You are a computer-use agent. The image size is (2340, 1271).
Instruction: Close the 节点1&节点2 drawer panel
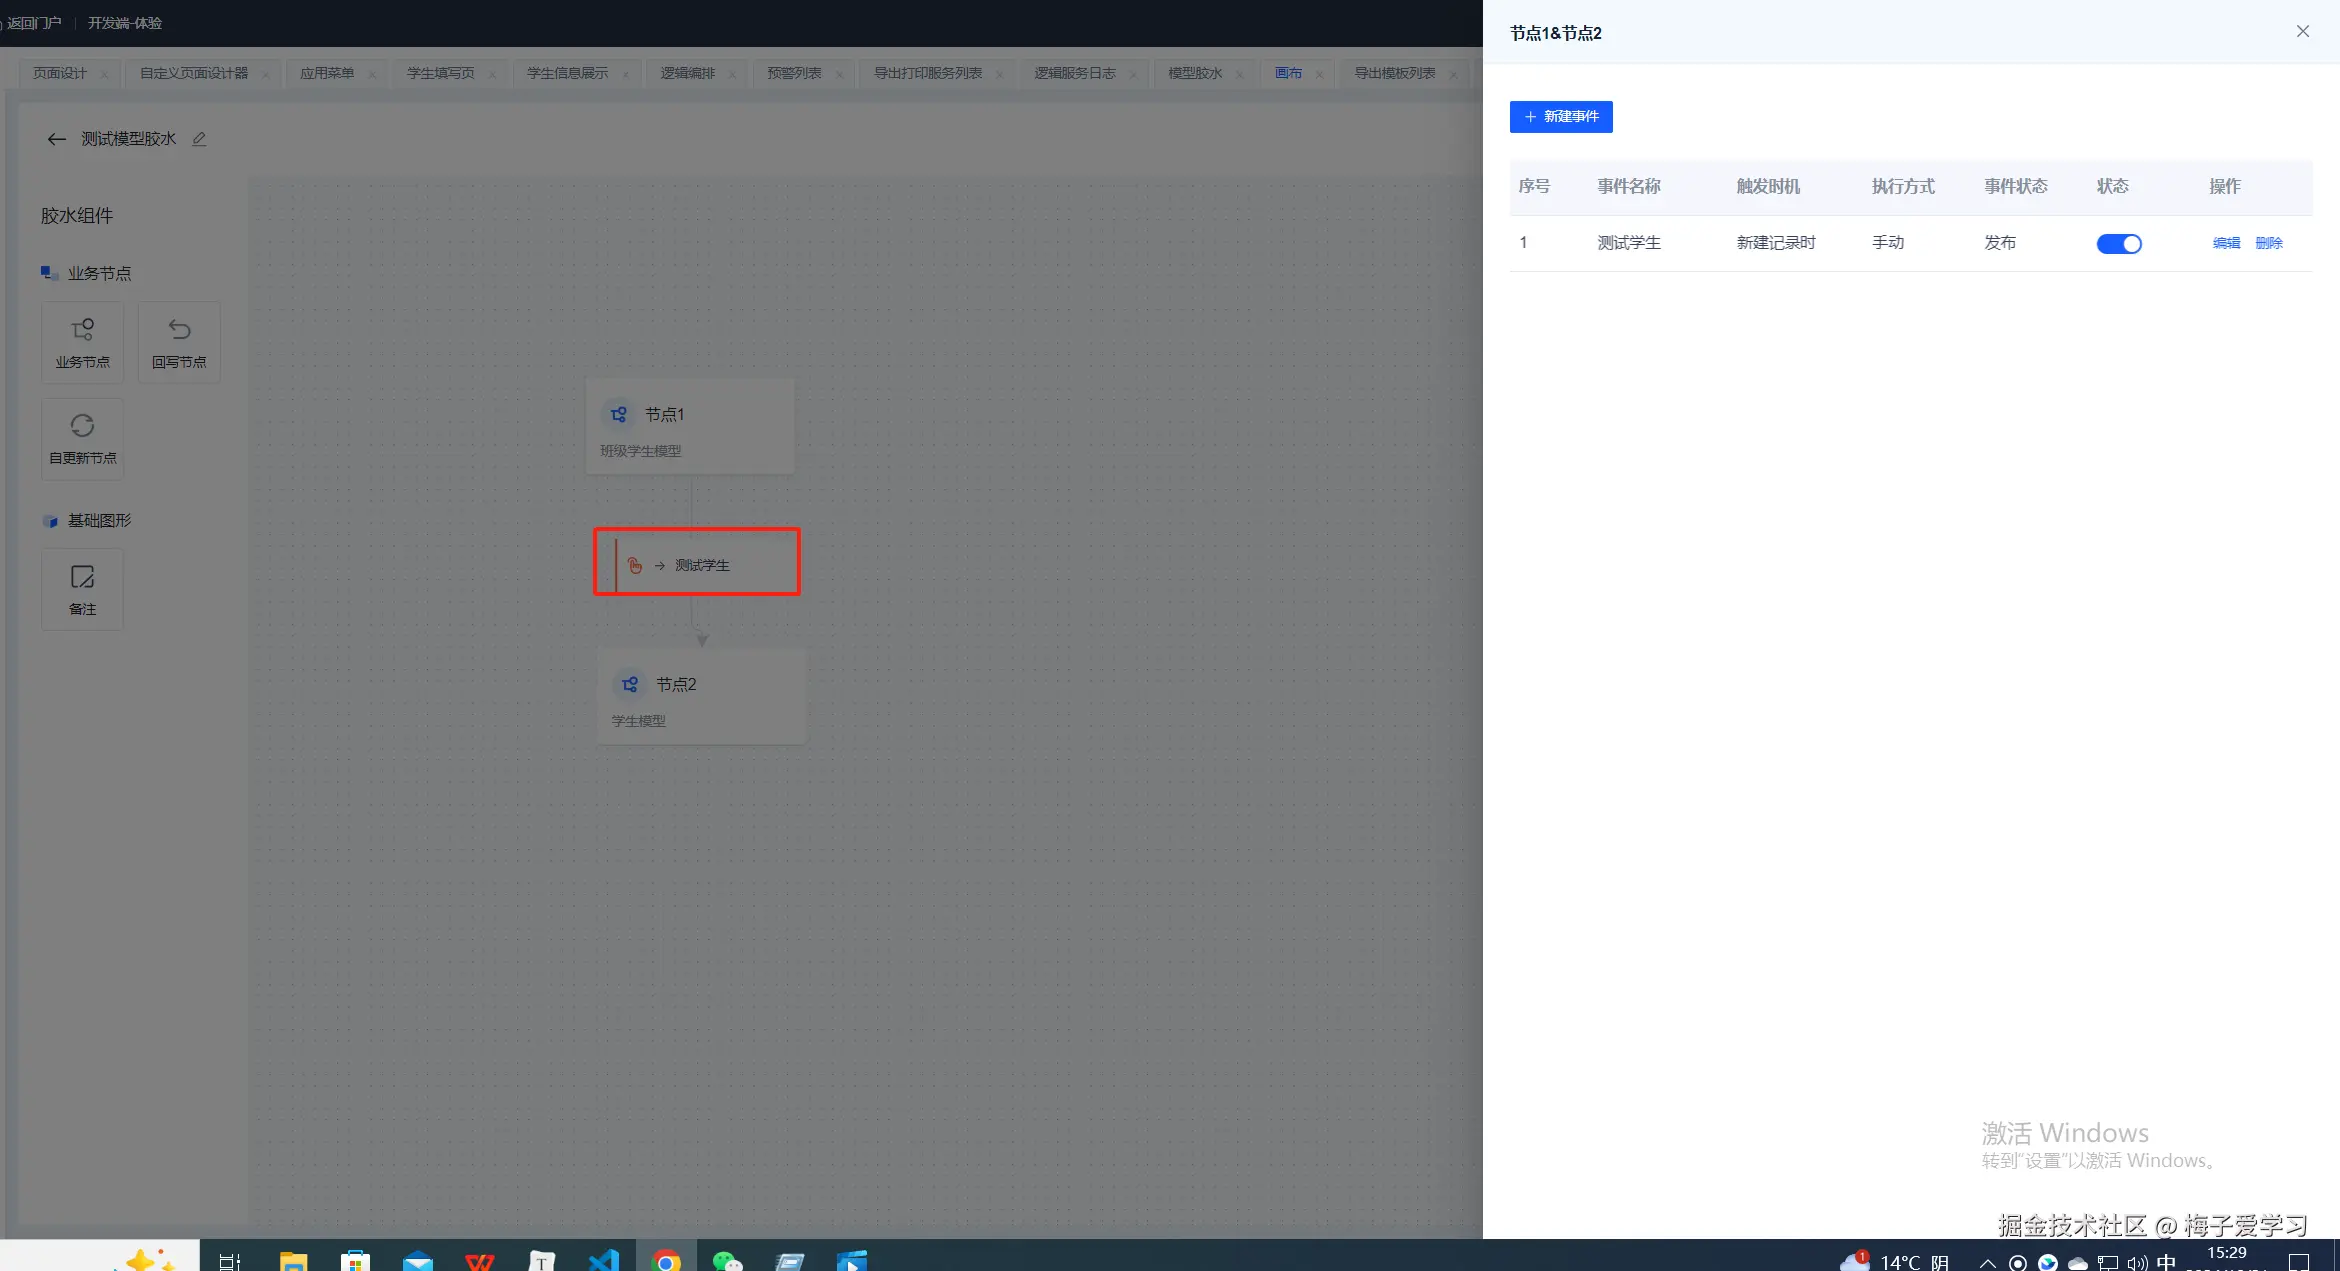[x=2302, y=32]
